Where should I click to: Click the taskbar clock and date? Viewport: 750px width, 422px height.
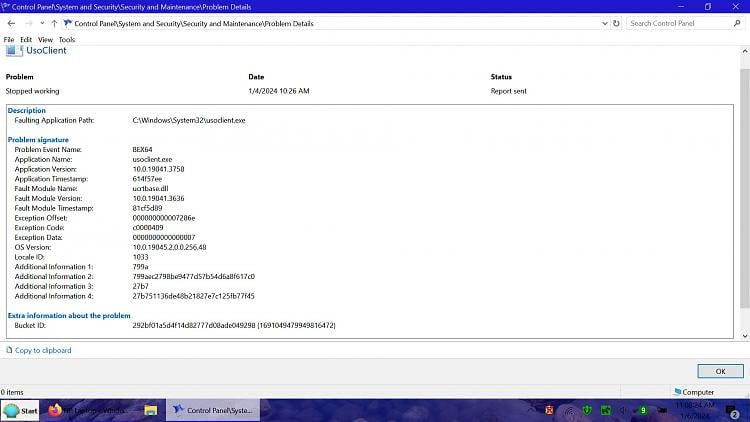click(695, 411)
